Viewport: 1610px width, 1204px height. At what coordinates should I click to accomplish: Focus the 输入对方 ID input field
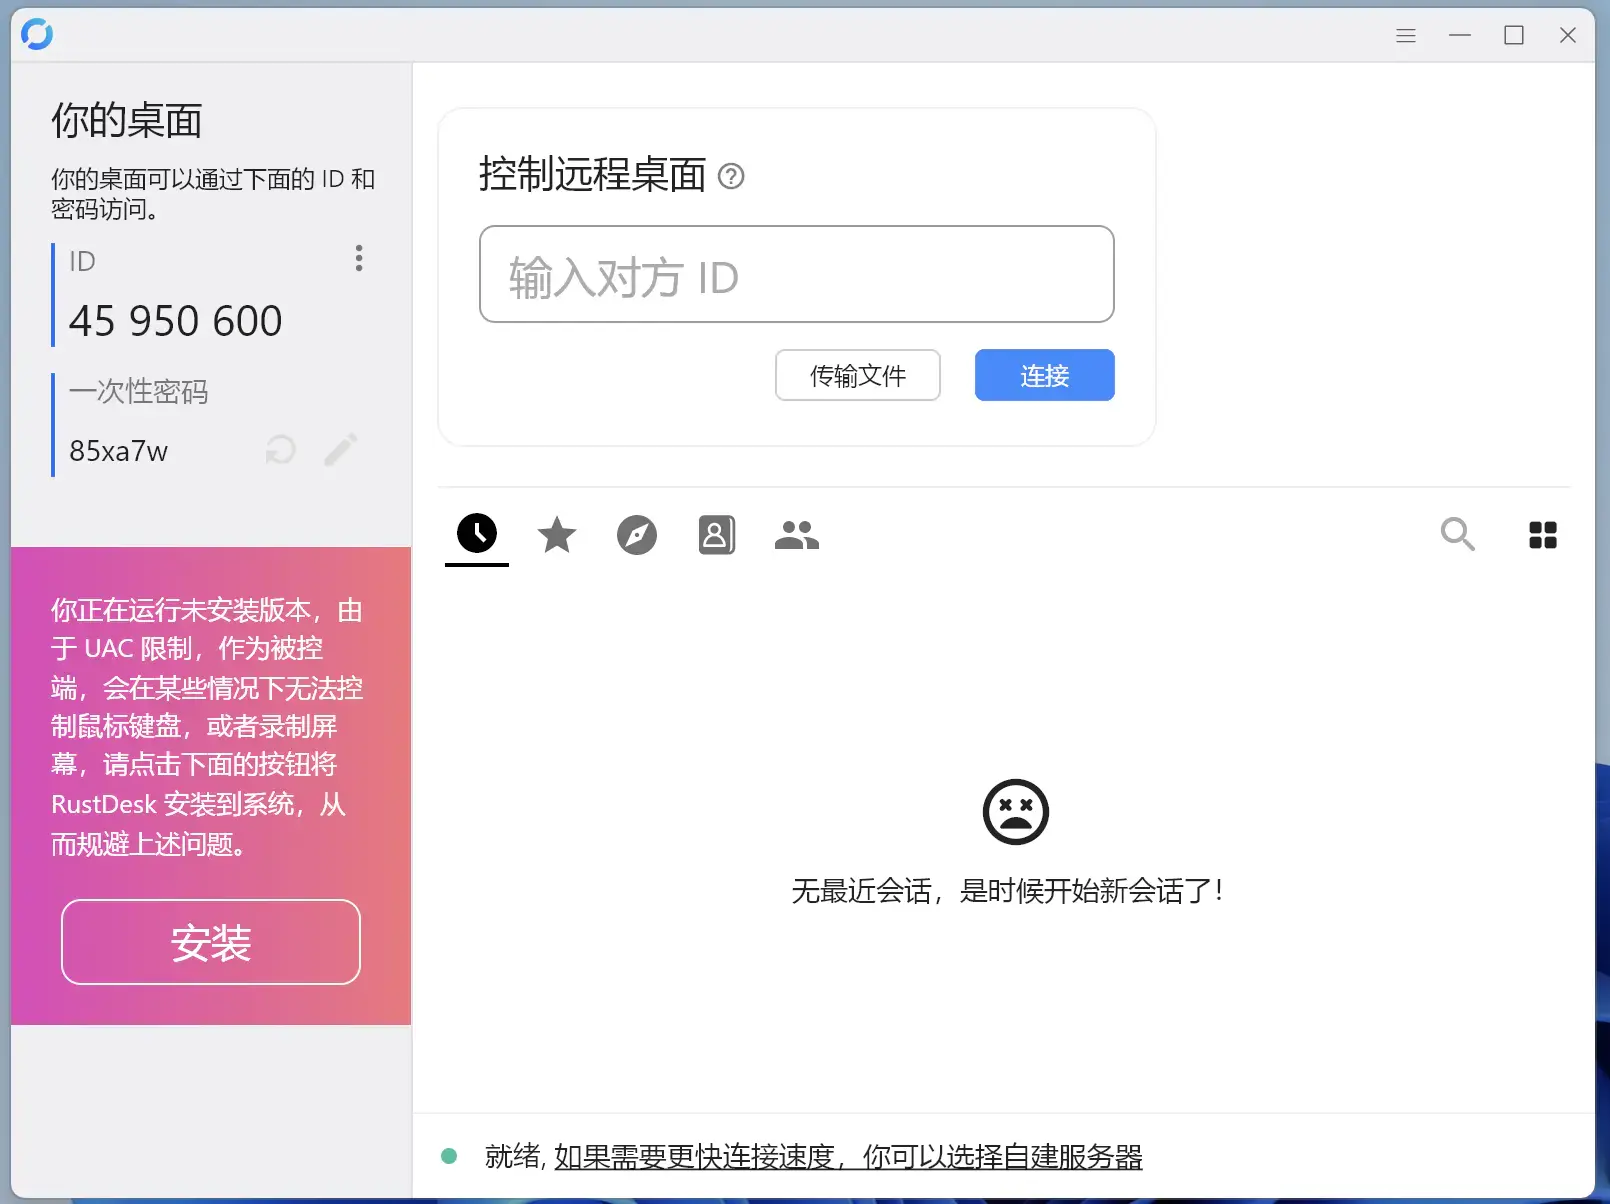(x=796, y=275)
